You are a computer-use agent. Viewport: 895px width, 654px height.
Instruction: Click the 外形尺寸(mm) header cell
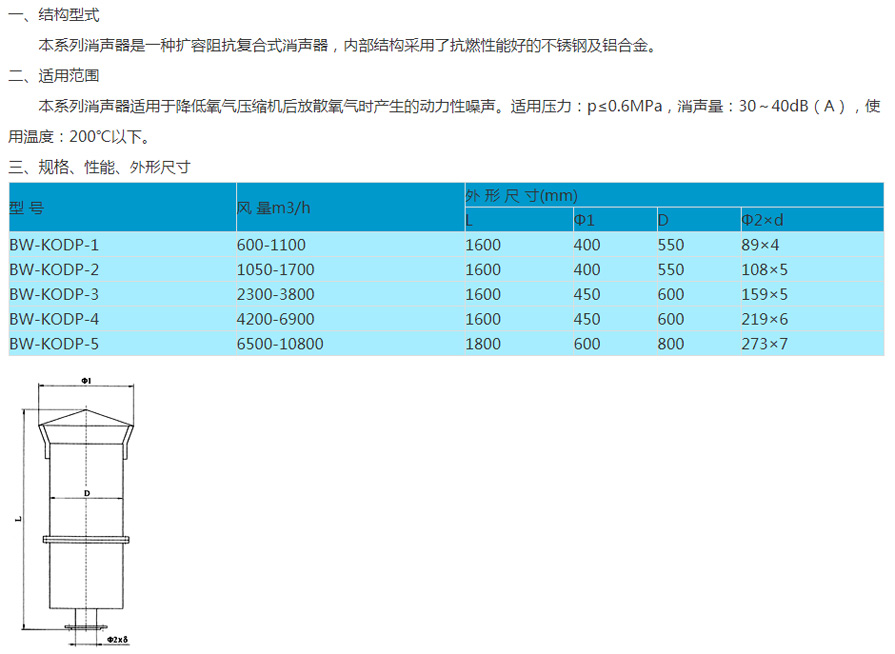pos(522,196)
